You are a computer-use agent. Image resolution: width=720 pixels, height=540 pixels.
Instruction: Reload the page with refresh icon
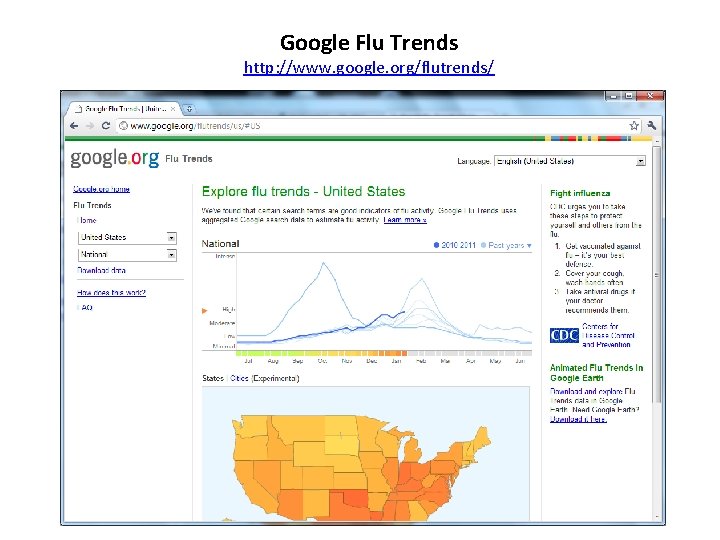[x=106, y=126]
